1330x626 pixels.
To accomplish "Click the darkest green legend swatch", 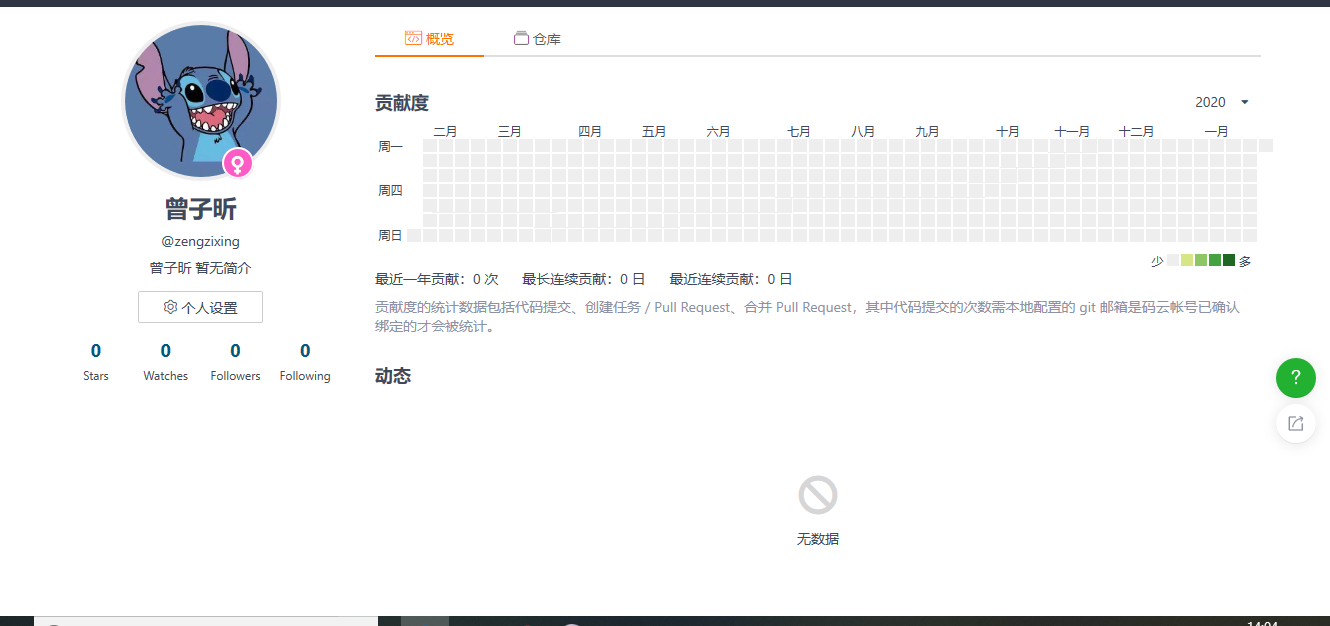I will coord(1229,261).
